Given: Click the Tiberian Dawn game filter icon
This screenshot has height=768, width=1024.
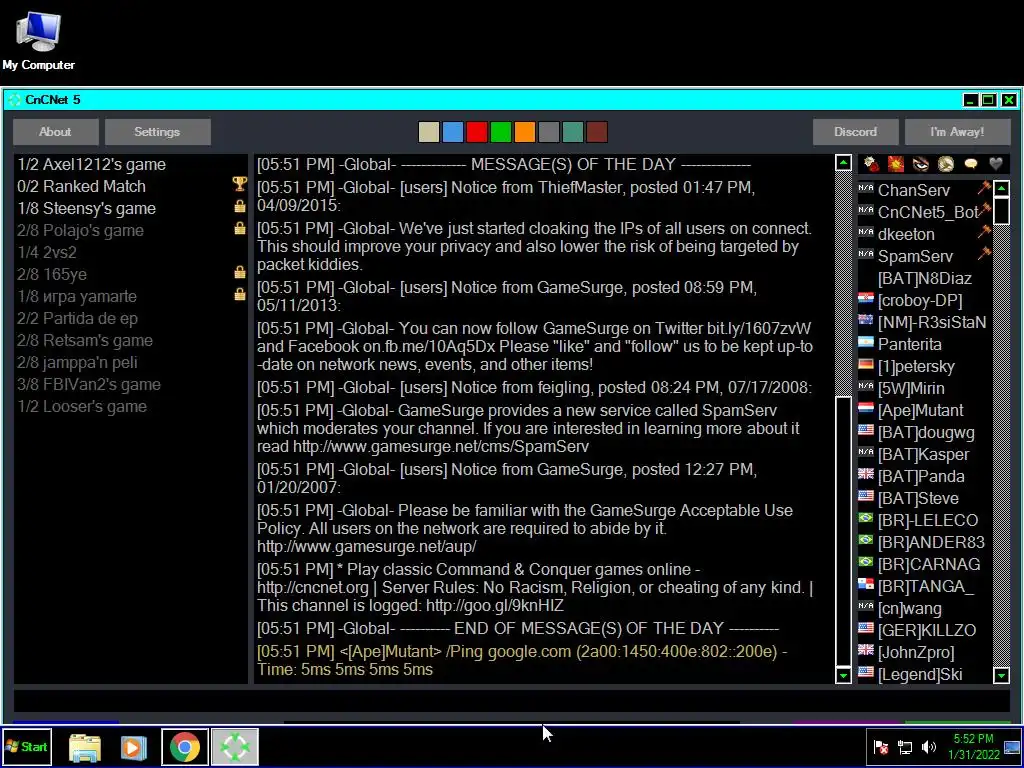Looking at the screenshot, I should (x=871, y=163).
